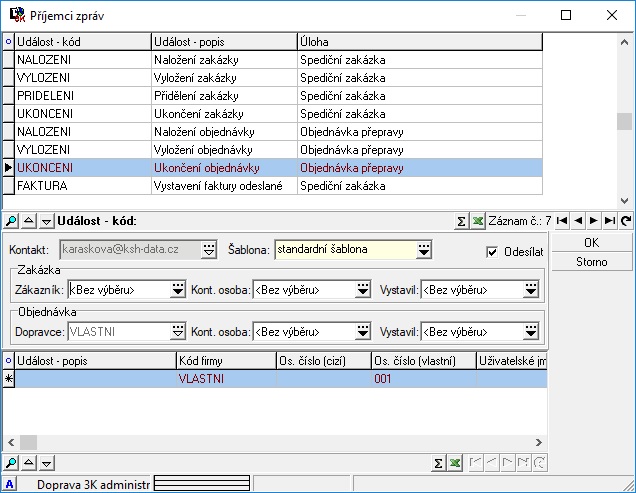Image resolution: width=636 pixels, height=493 pixels.
Task: Click the magnifier icon in the bottom toolbar
Action: [x=11, y=463]
